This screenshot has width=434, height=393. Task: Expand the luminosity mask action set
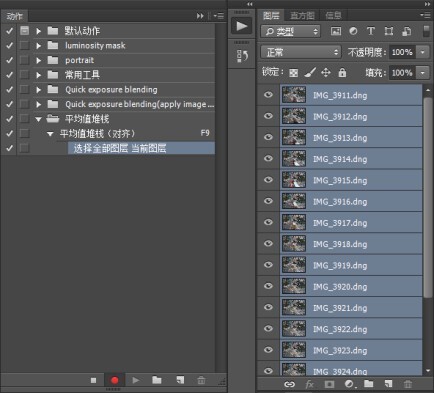pos(39,46)
